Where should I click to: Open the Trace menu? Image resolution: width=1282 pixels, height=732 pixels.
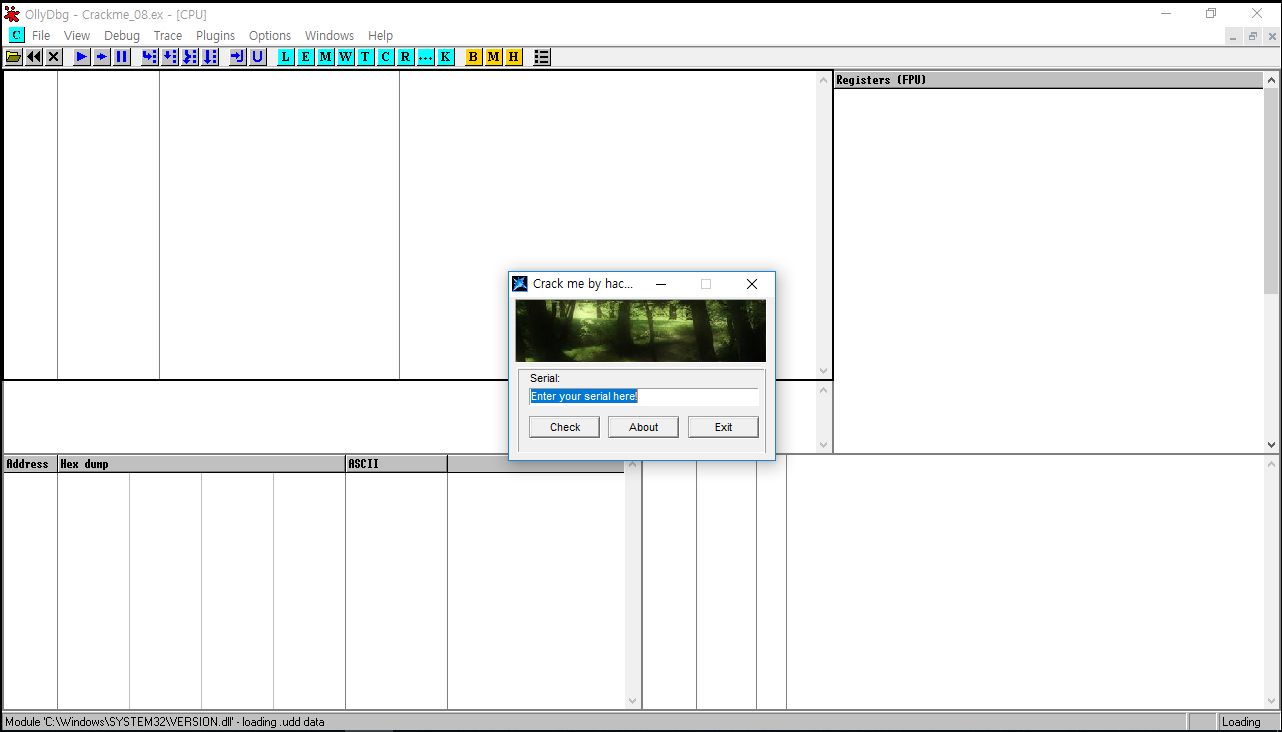pyautogui.click(x=168, y=35)
